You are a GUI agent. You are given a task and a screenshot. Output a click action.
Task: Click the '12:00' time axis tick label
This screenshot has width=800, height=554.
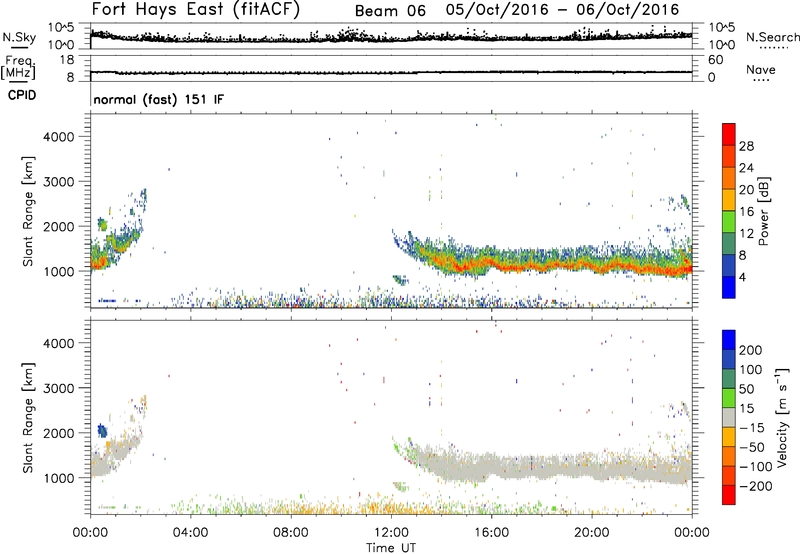391,533
